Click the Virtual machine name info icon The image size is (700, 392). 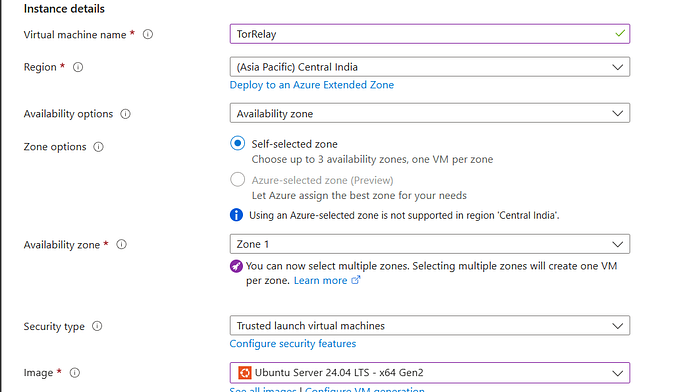tap(148, 34)
